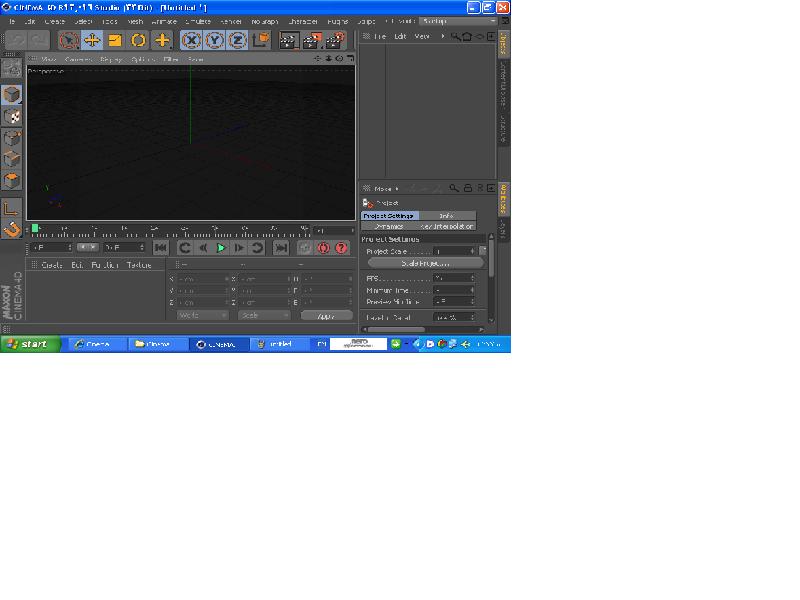Click the Object Manager eye icon
Viewport: 800px width, 600px height.
coord(480,36)
